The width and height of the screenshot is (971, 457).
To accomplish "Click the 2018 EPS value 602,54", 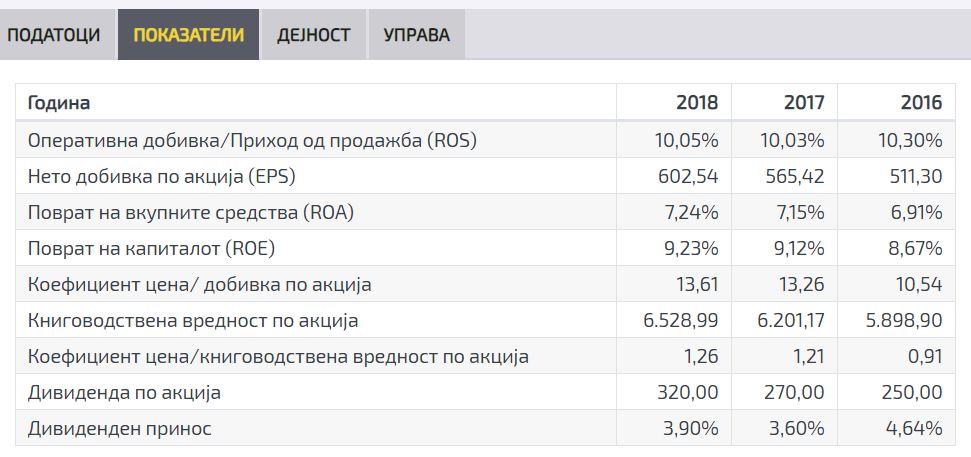I will point(687,177).
